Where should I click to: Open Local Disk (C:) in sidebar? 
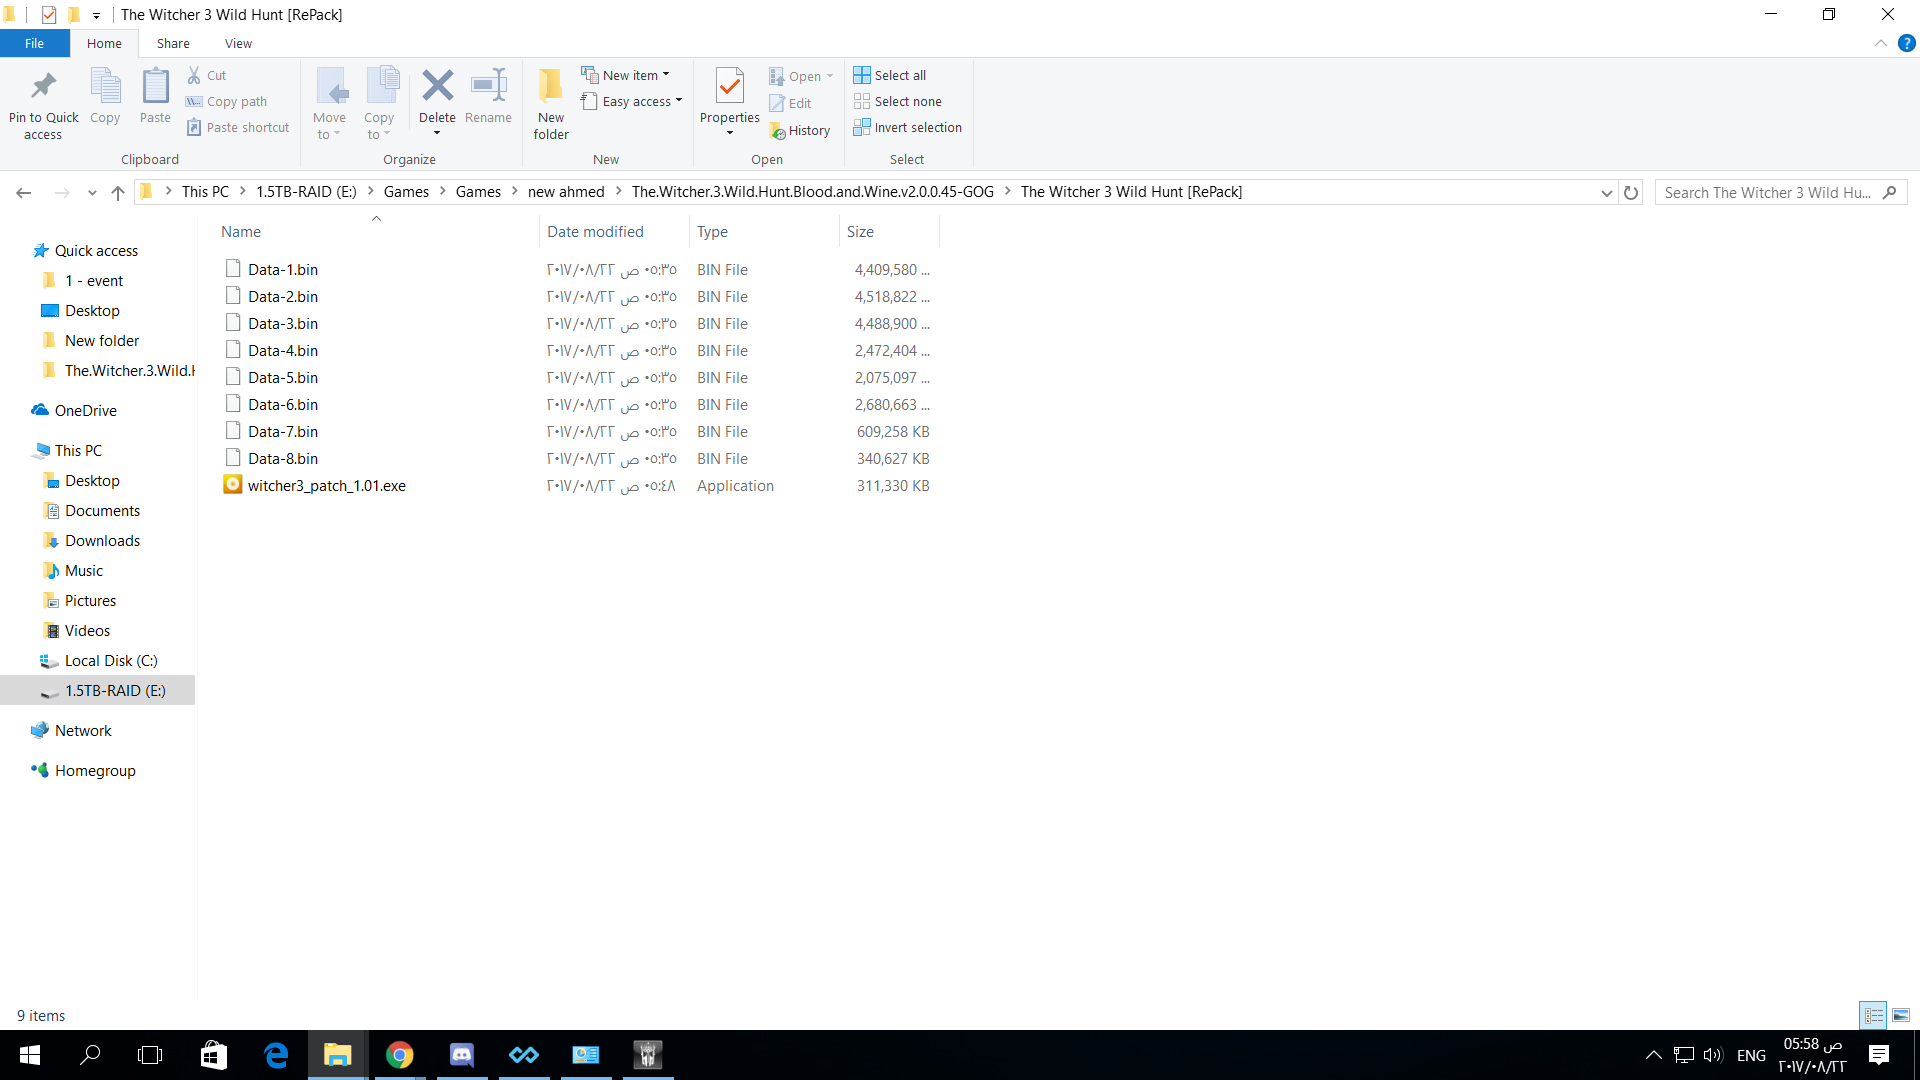pos(110,660)
